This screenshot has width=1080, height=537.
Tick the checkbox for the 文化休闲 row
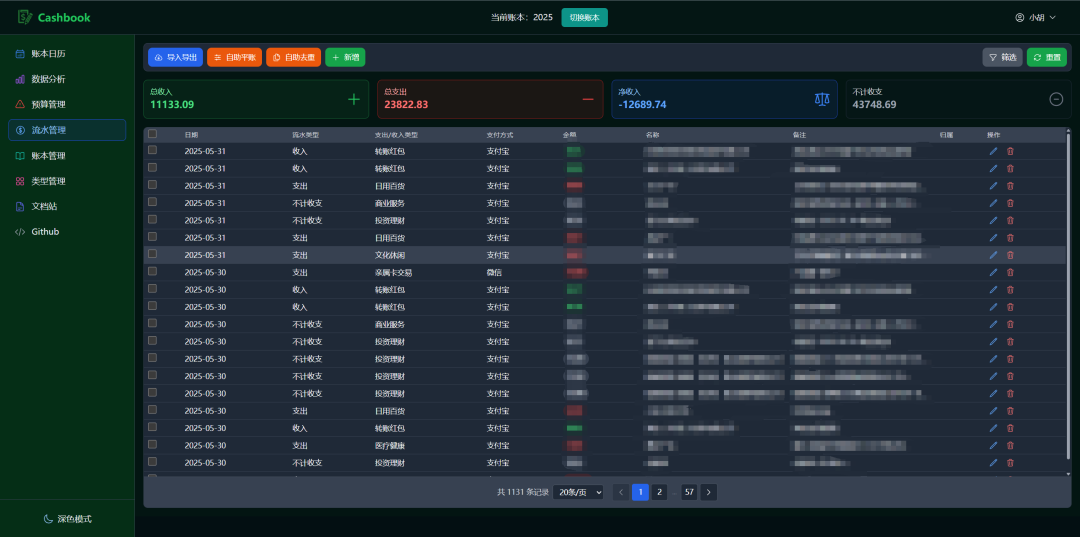152,255
